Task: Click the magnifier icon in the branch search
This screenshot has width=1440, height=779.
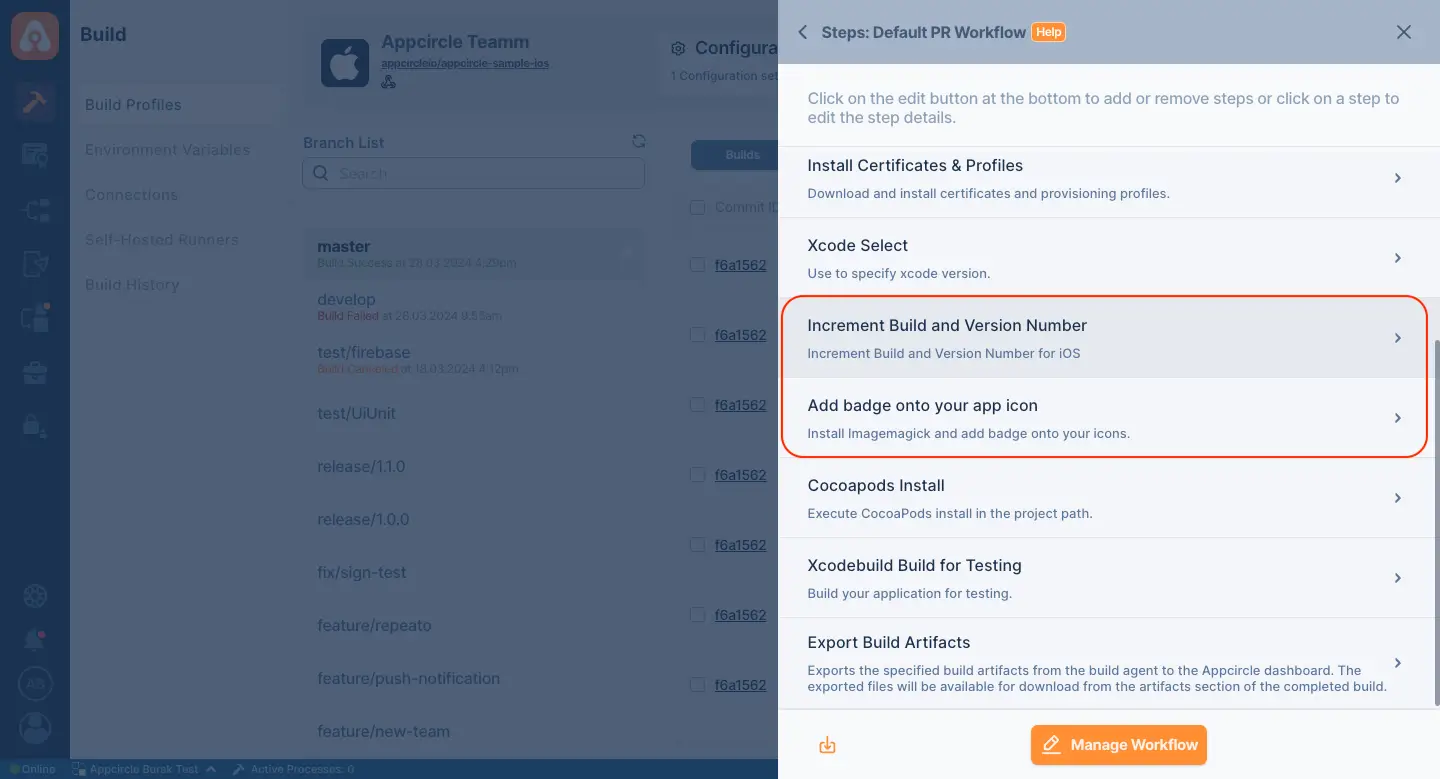Action: pos(321,173)
